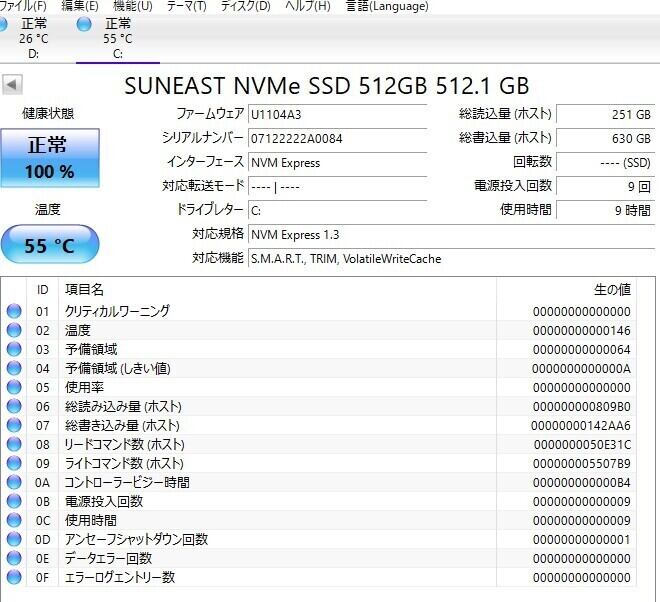Viewport: 660px width, 602px height.
Task: Click status icon for データエラー回数 row
Action: click(x=14, y=558)
